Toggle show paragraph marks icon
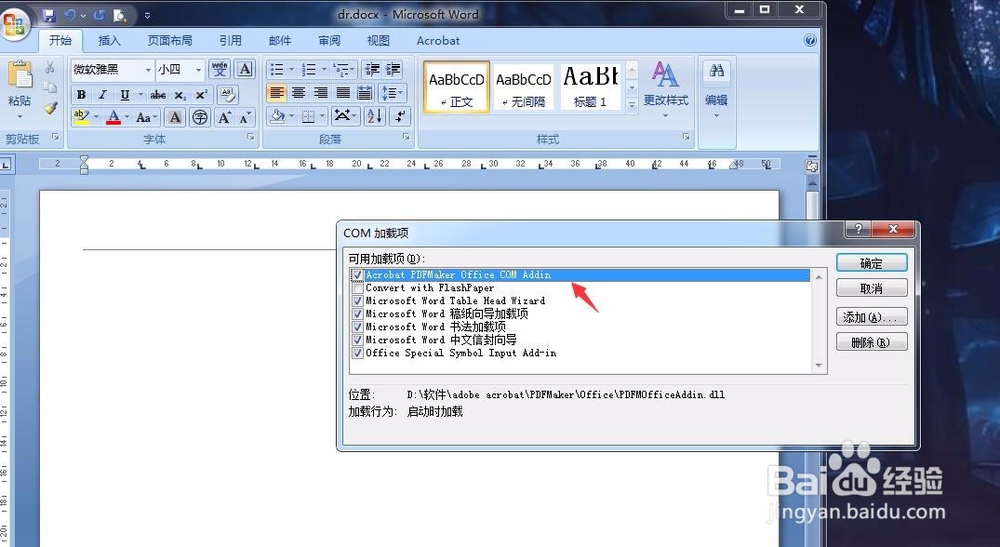Screen dimensions: 1000x547 pyautogui.click(x=400, y=116)
